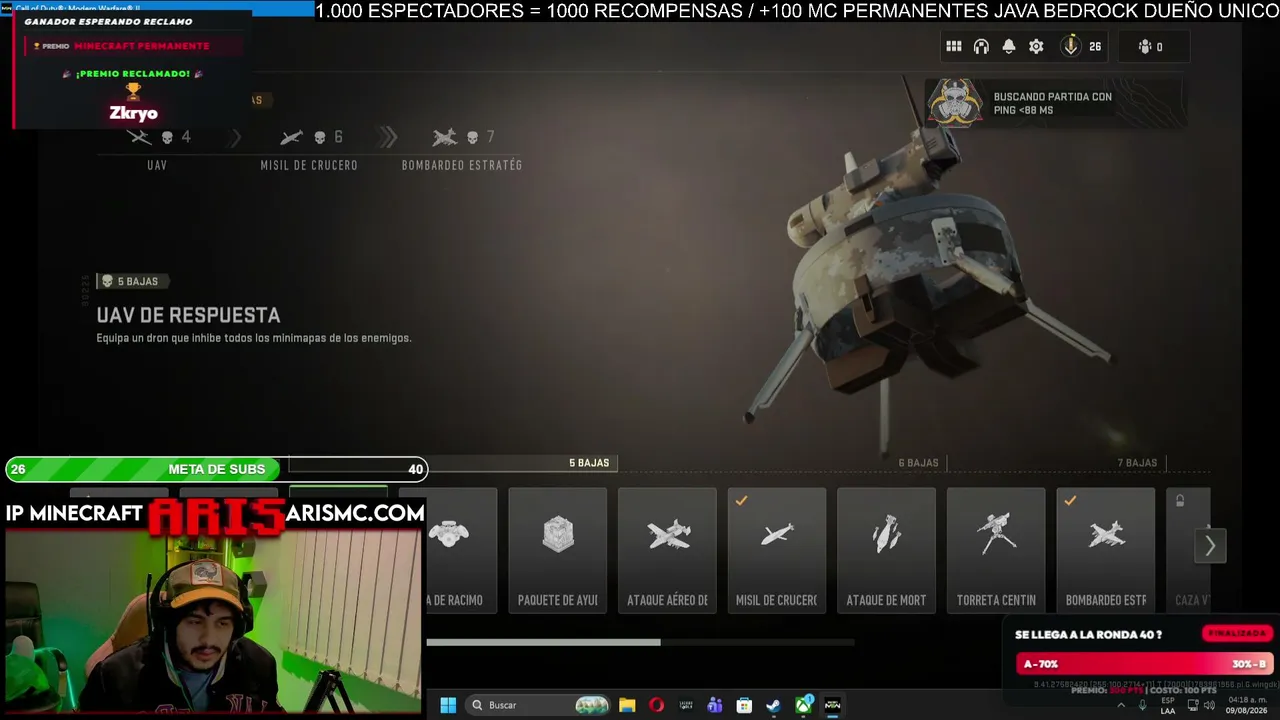The height and width of the screenshot is (720, 1280).
Task: Open the dark square app on taskbar
Action: click(x=685, y=705)
